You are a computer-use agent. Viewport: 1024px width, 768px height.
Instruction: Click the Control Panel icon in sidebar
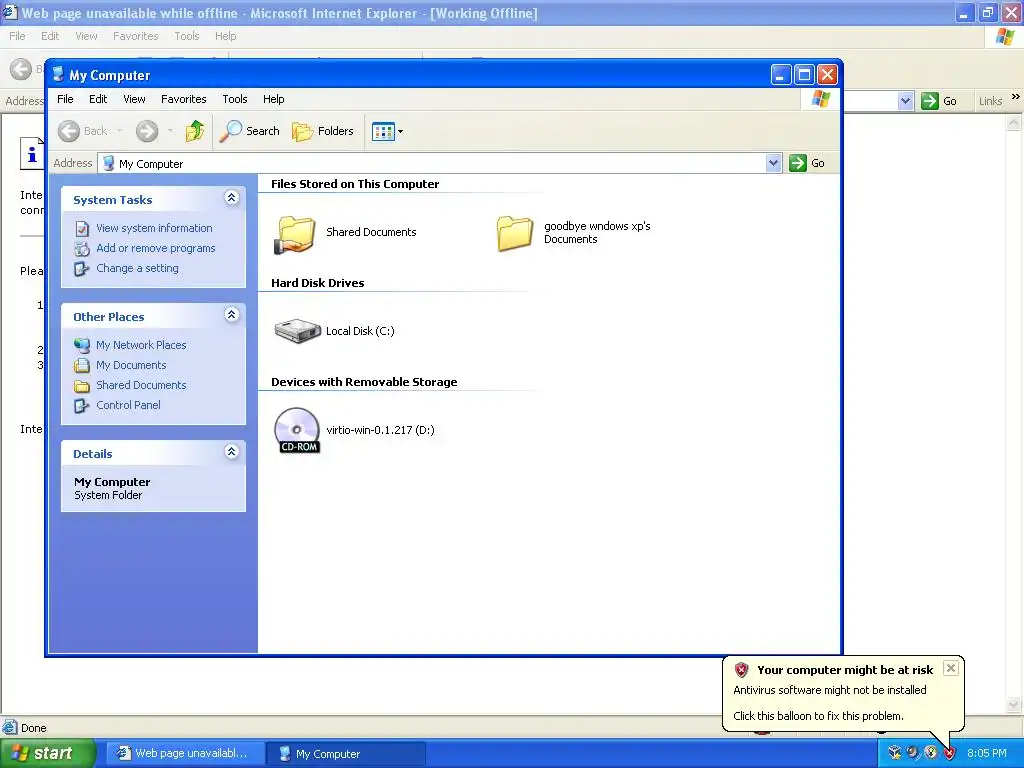coord(82,406)
